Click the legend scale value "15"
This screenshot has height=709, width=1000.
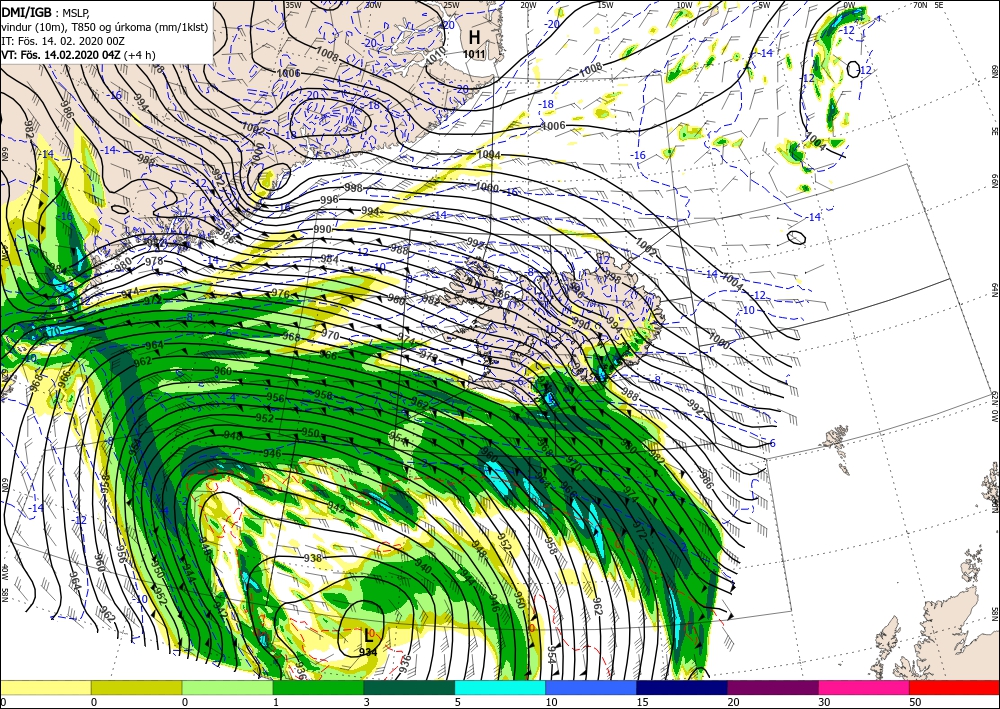coord(642,702)
